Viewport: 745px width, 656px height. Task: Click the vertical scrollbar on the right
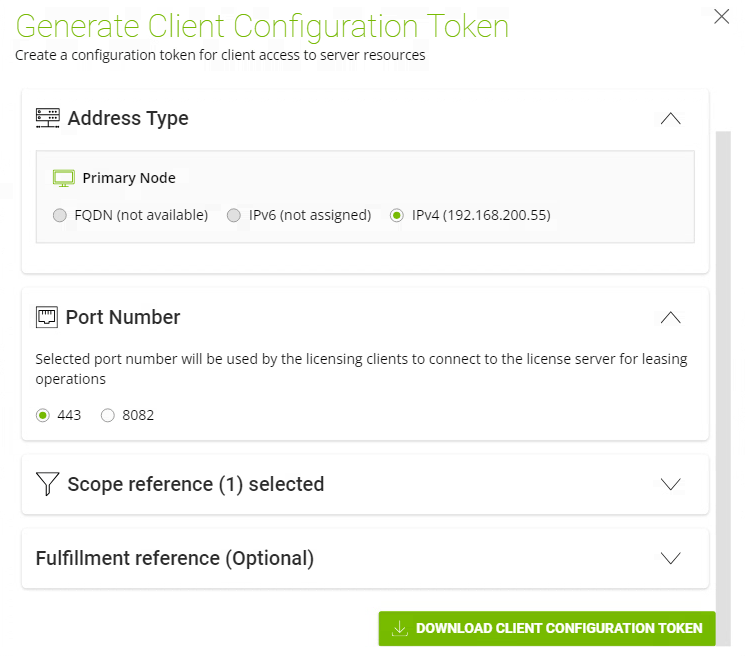pos(723,350)
